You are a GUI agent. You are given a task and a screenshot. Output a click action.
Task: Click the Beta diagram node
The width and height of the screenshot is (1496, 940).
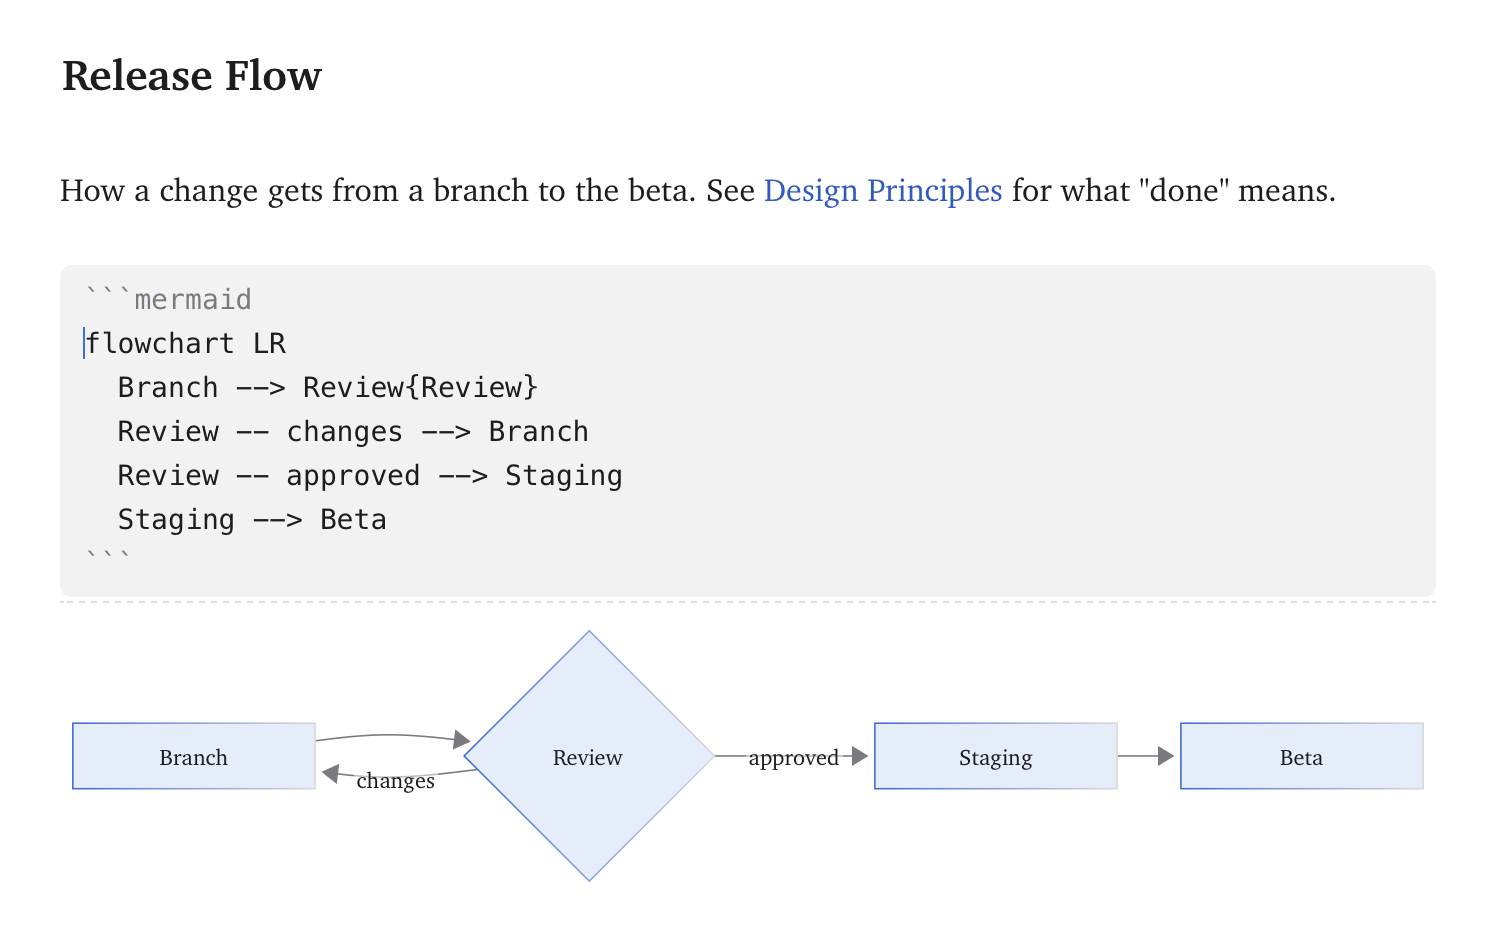pos(1301,756)
